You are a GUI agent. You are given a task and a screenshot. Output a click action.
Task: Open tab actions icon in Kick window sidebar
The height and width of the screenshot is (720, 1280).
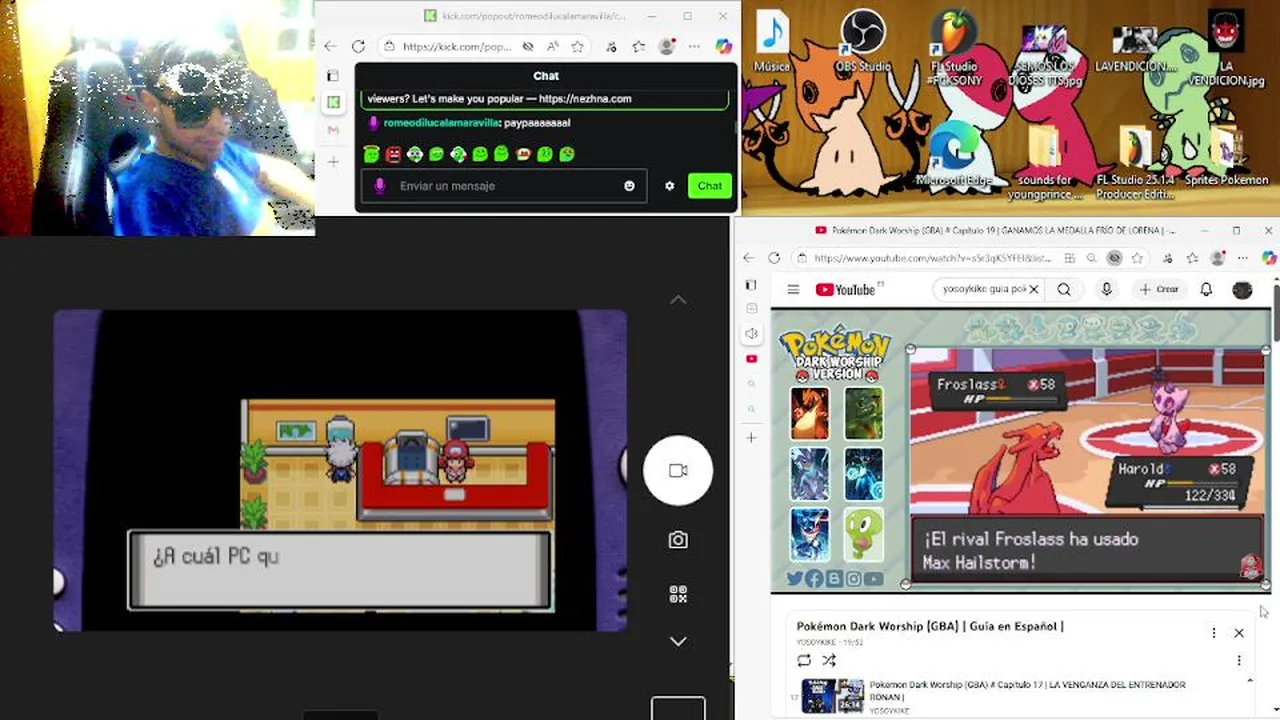click(333, 76)
